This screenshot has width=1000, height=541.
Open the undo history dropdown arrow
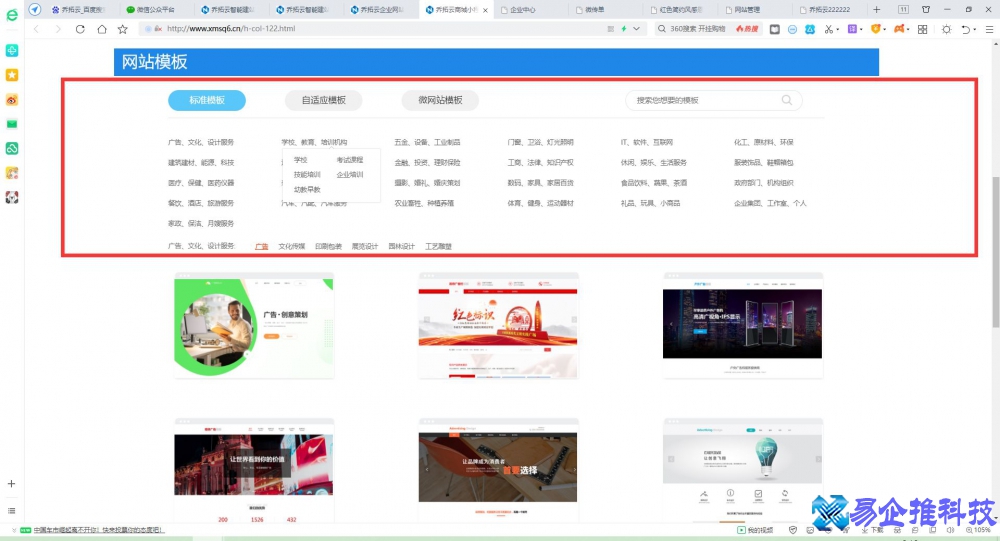[x=974, y=30]
